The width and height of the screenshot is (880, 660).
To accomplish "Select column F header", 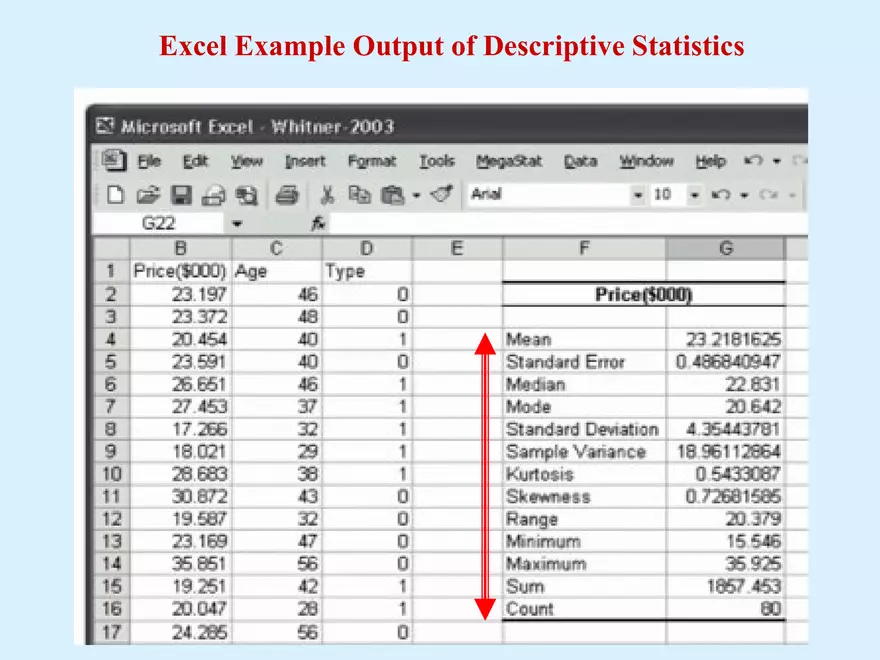I will tap(584, 248).
